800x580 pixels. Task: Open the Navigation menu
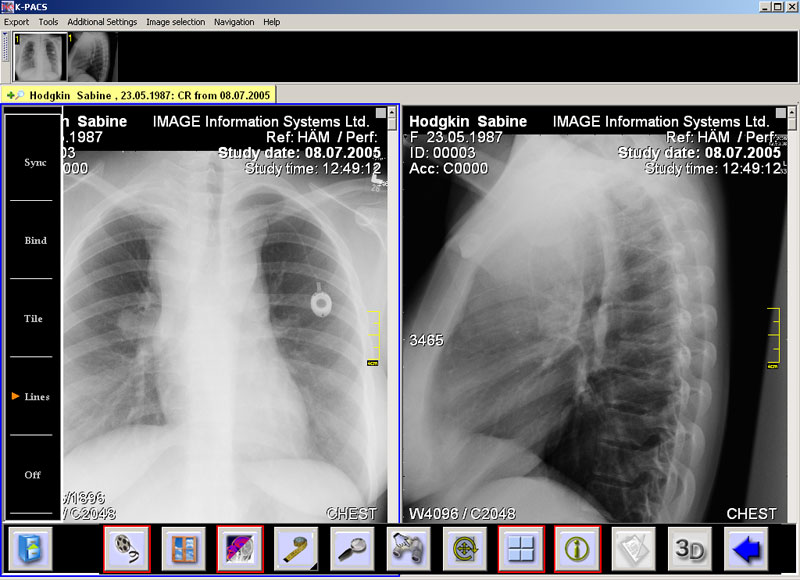[234, 22]
